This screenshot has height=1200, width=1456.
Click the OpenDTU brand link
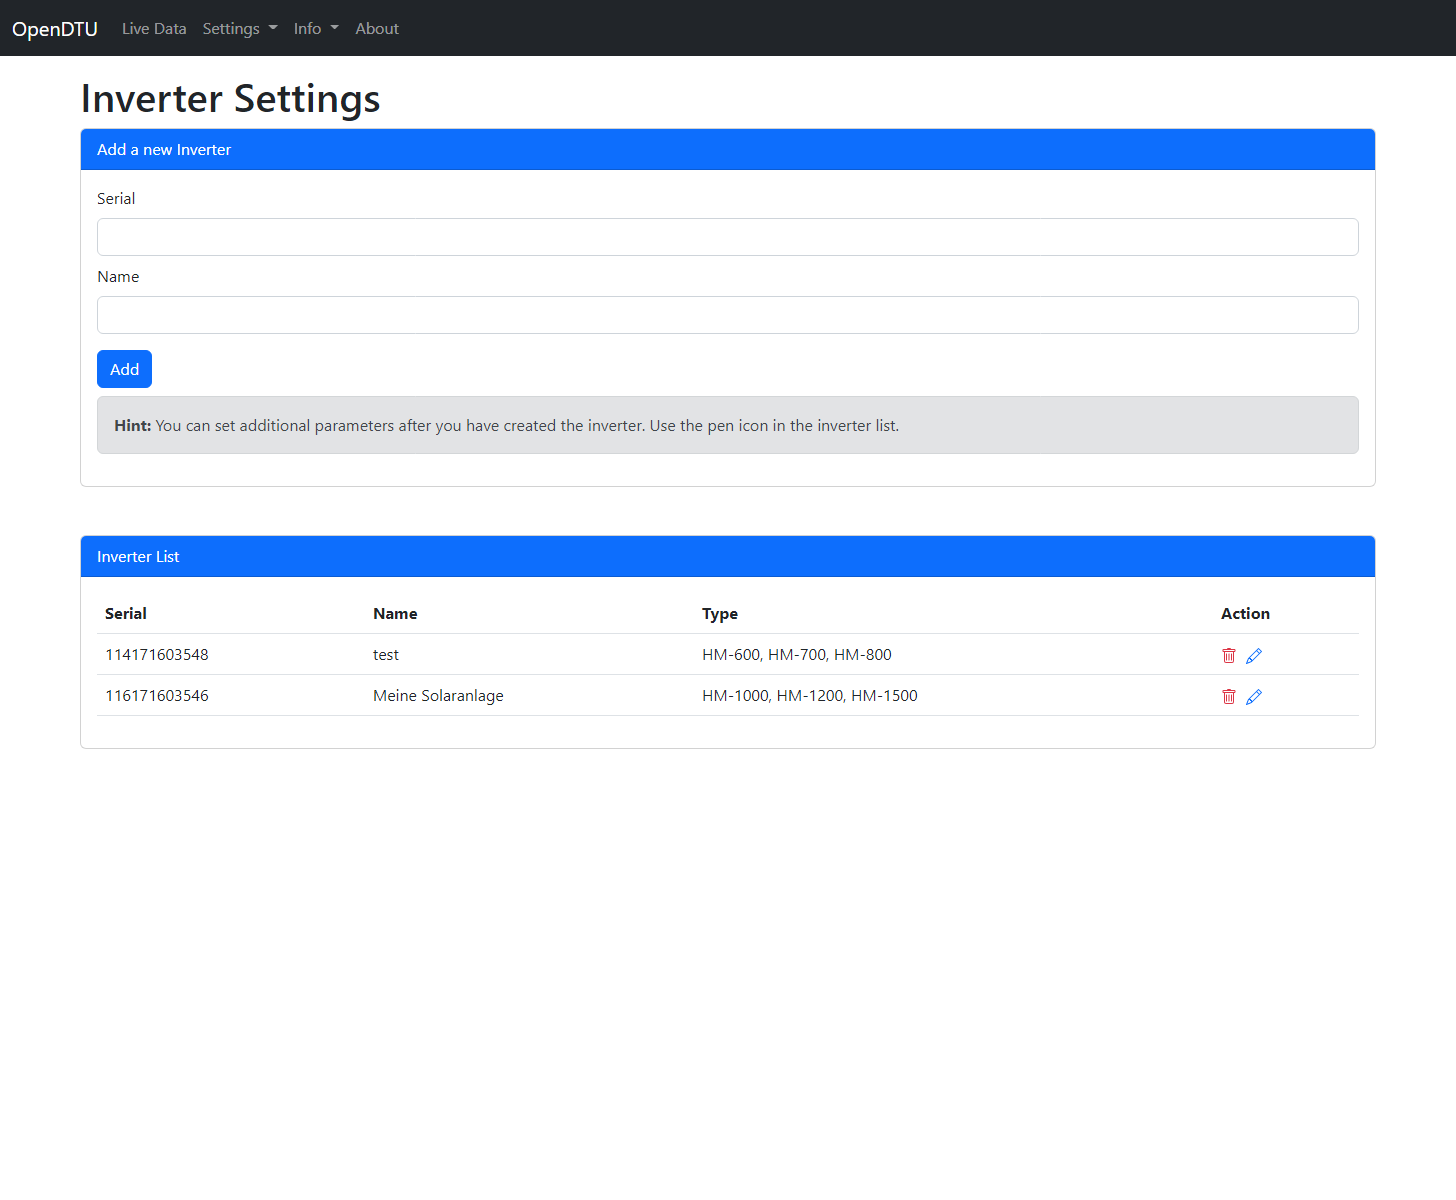pos(55,29)
